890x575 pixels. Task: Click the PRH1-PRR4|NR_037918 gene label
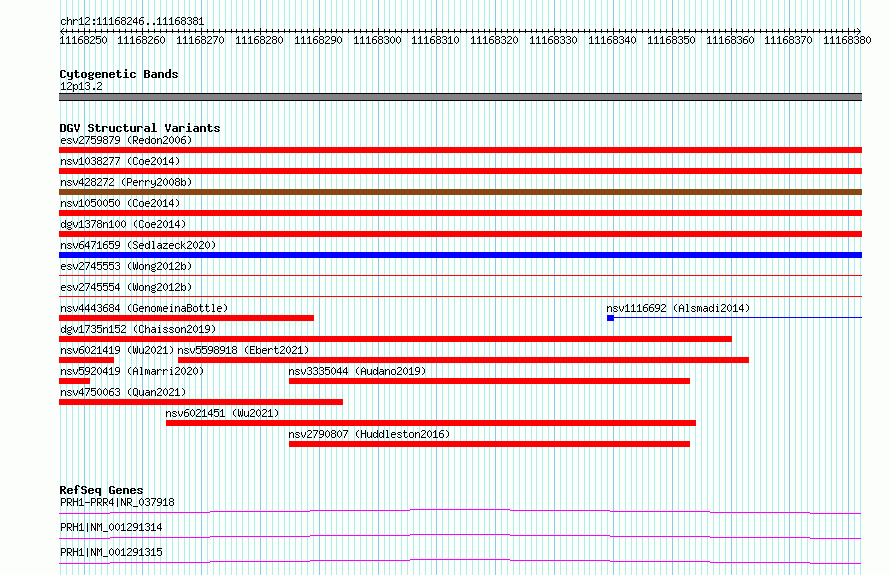117,502
